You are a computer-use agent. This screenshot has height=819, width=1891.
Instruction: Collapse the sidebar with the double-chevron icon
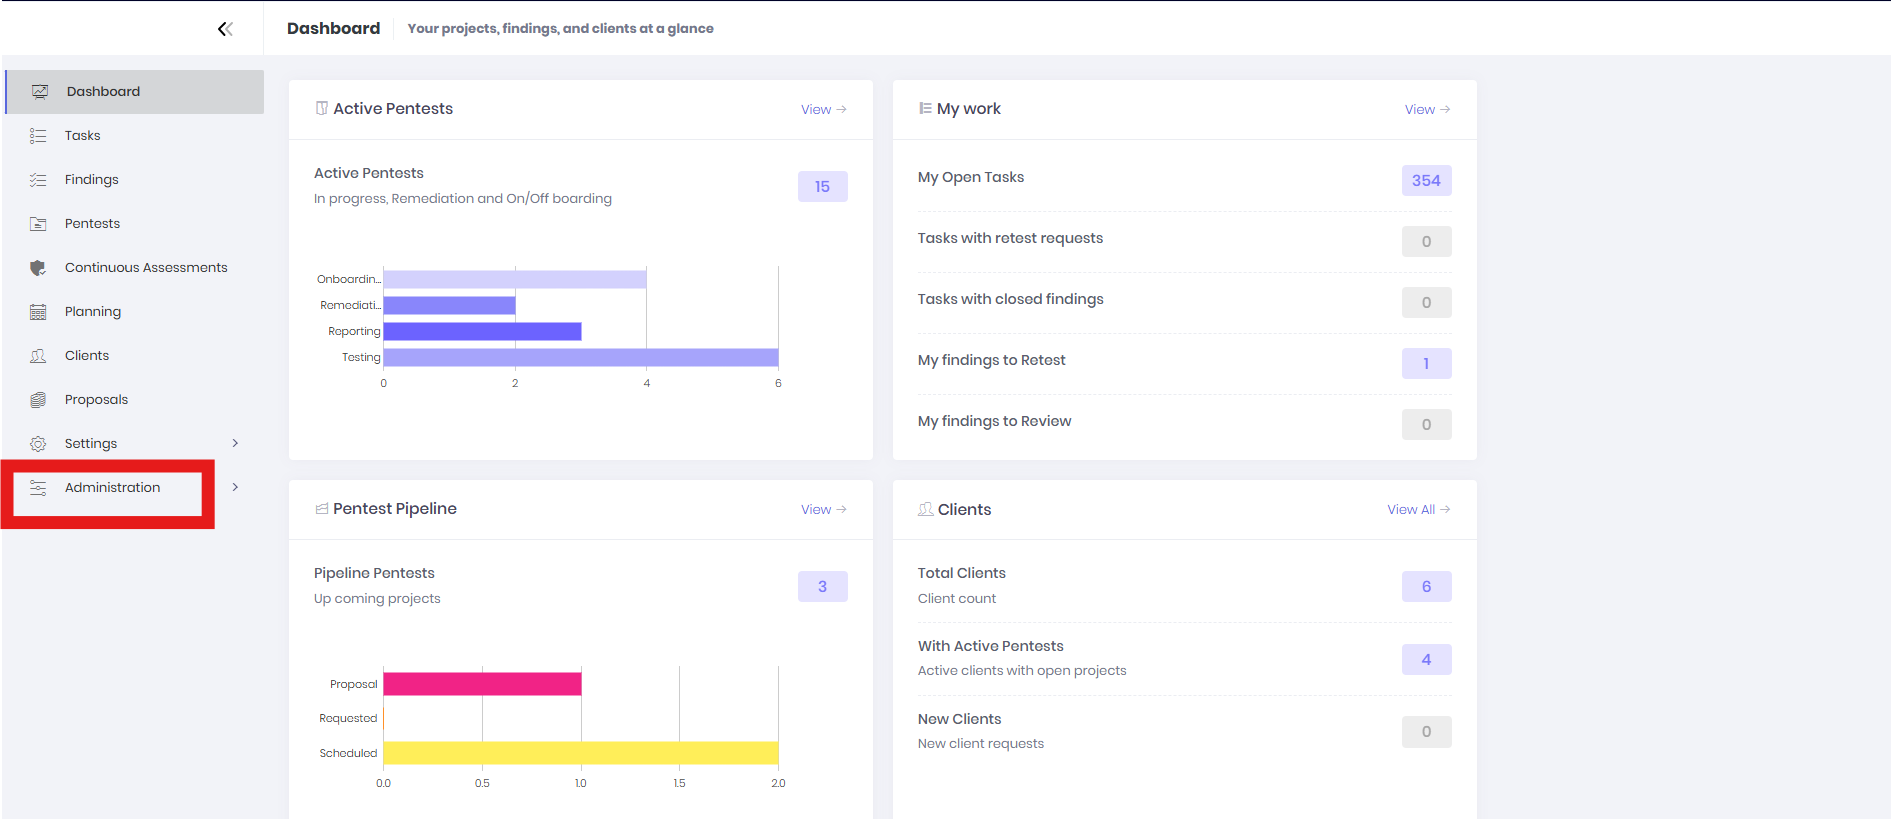225,29
